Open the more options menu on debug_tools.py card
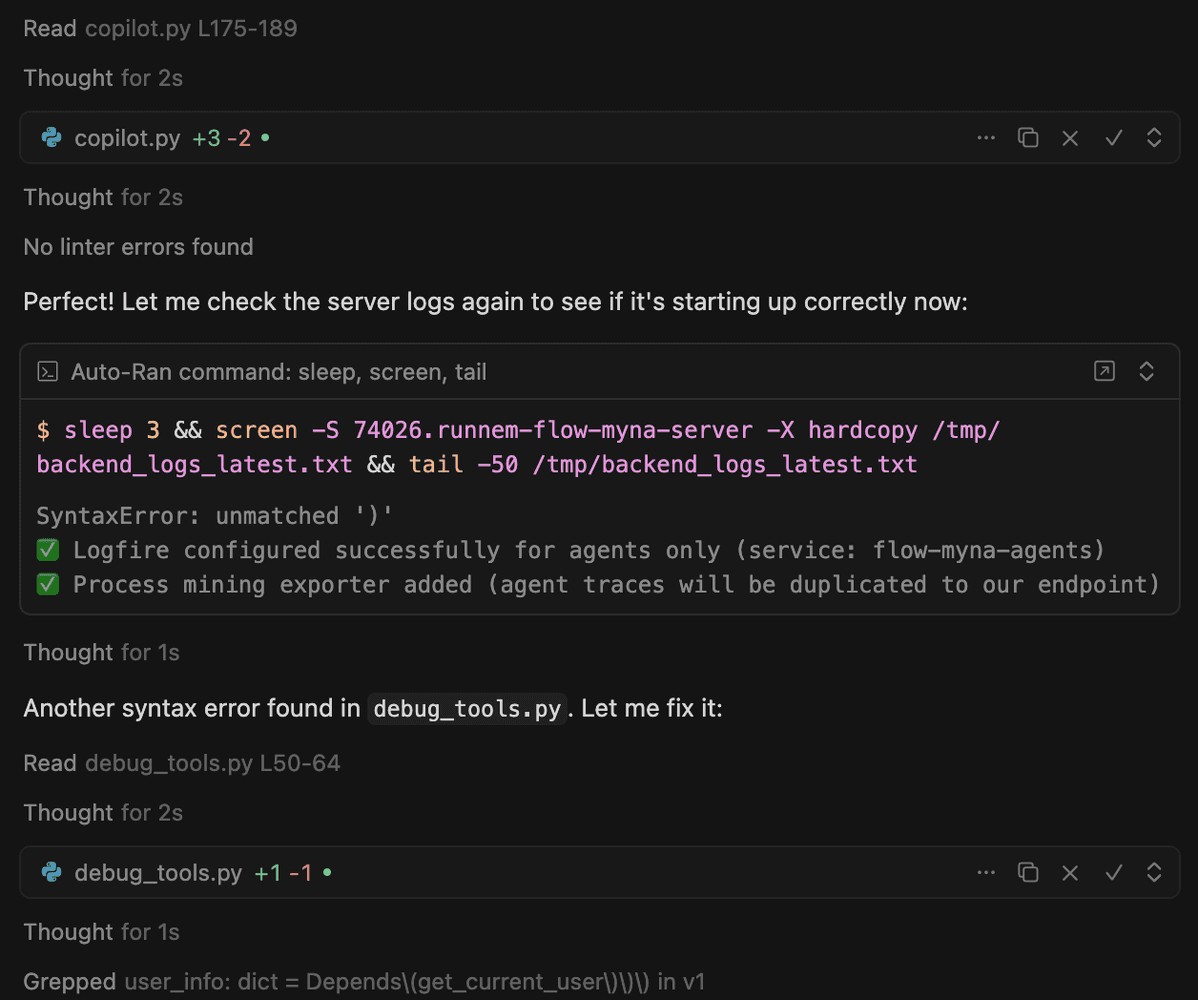The image size is (1198, 1000). coord(986,872)
